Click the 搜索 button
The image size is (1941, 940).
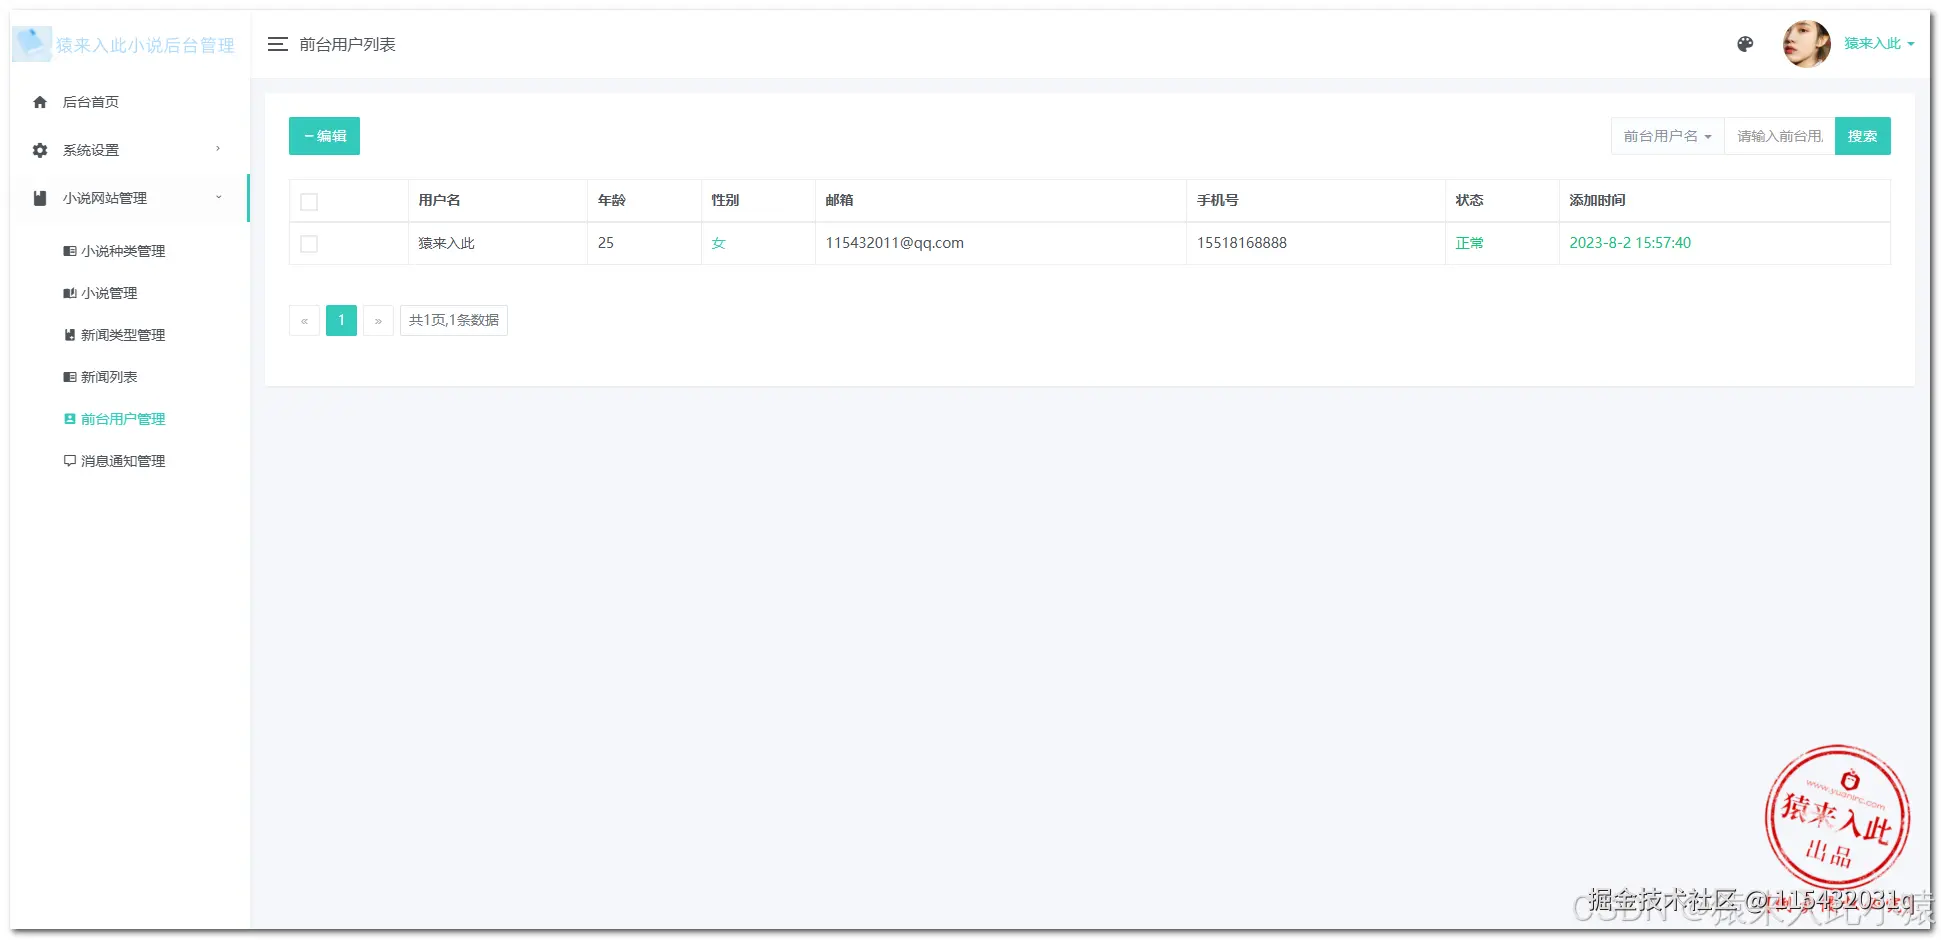[x=1862, y=136]
